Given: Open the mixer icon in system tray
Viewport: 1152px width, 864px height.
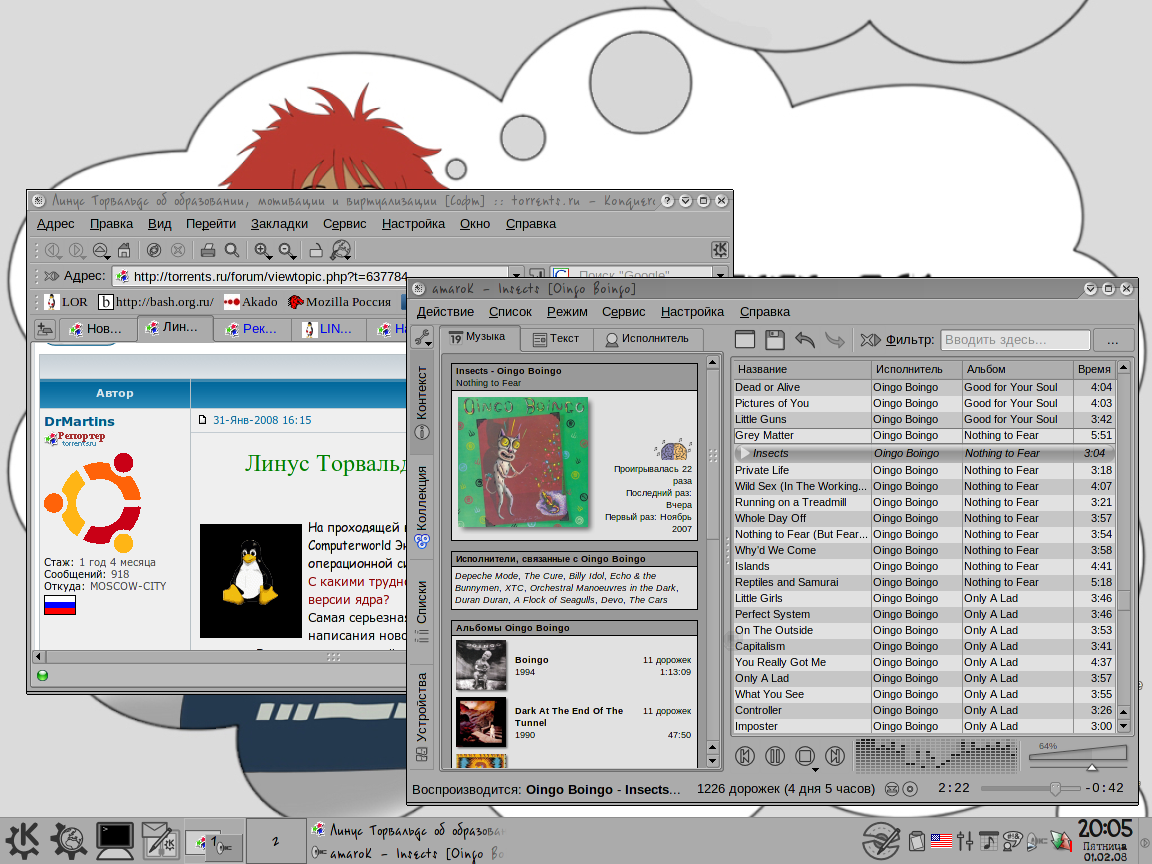Looking at the screenshot, I should pos(965,840).
